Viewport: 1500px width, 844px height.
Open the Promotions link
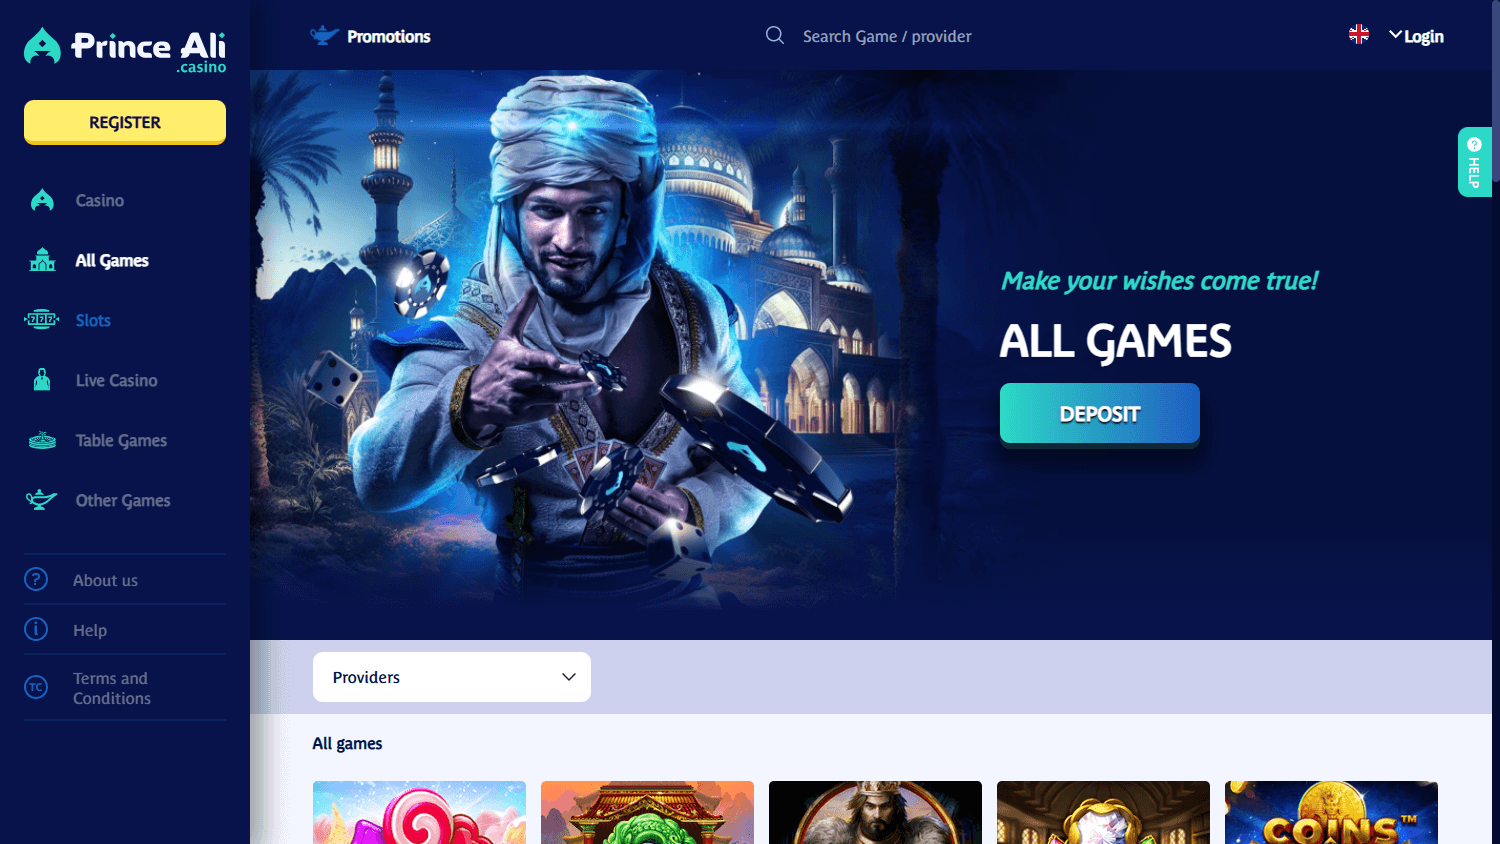coord(389,36)
